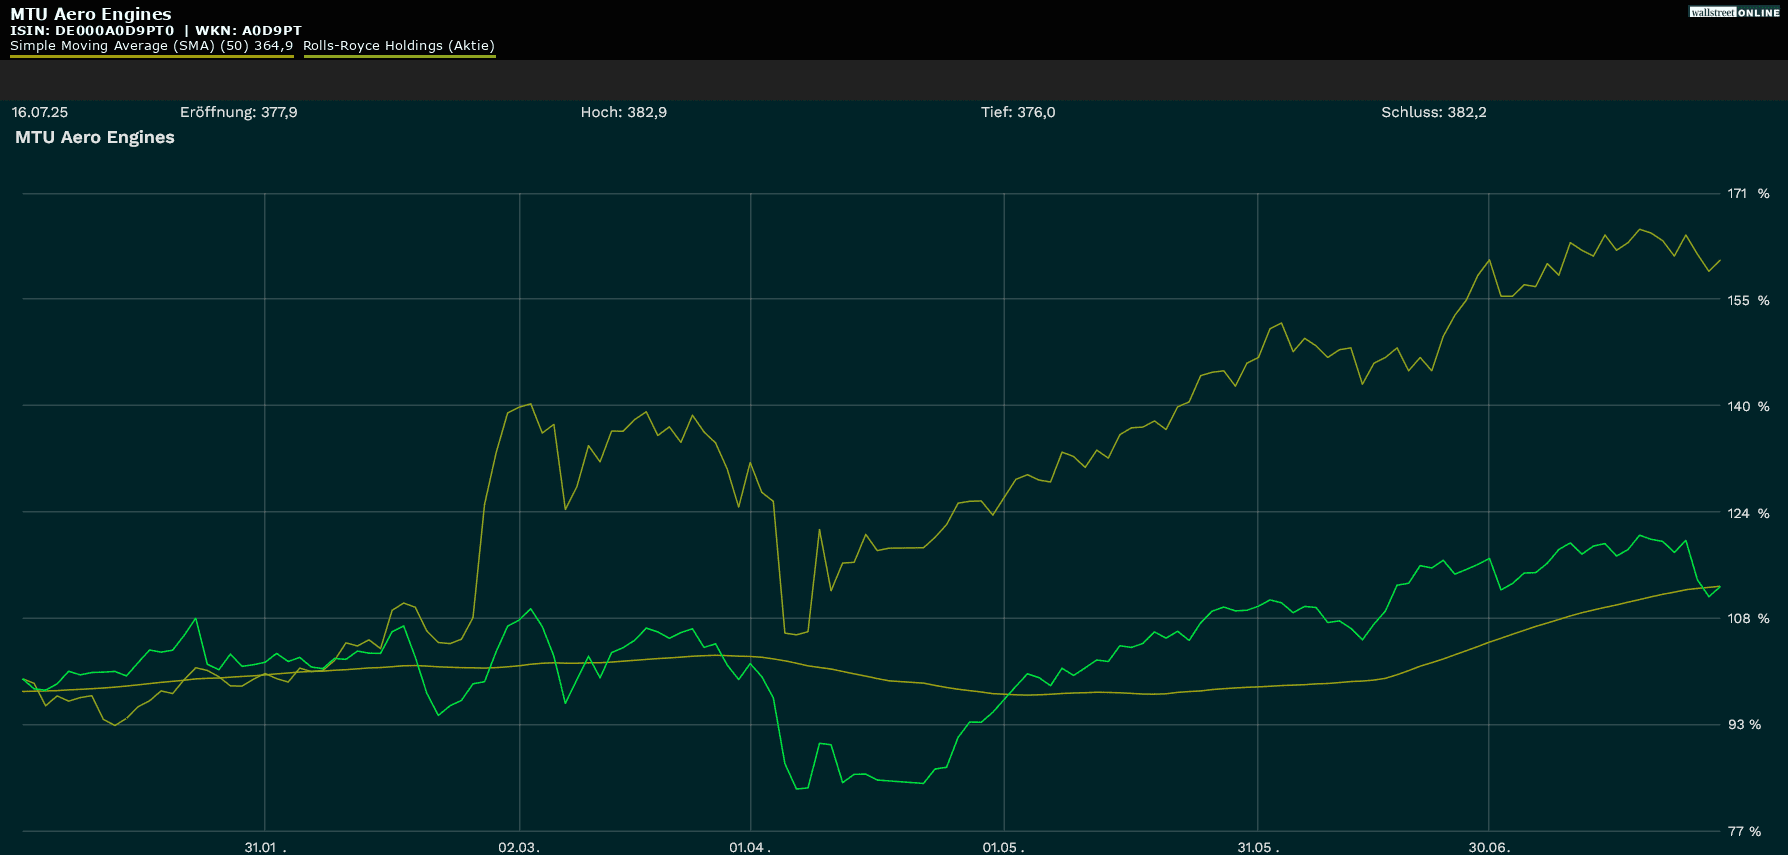
Task: Click the Hoch: 382,9 value
Action: coord(624,112)
